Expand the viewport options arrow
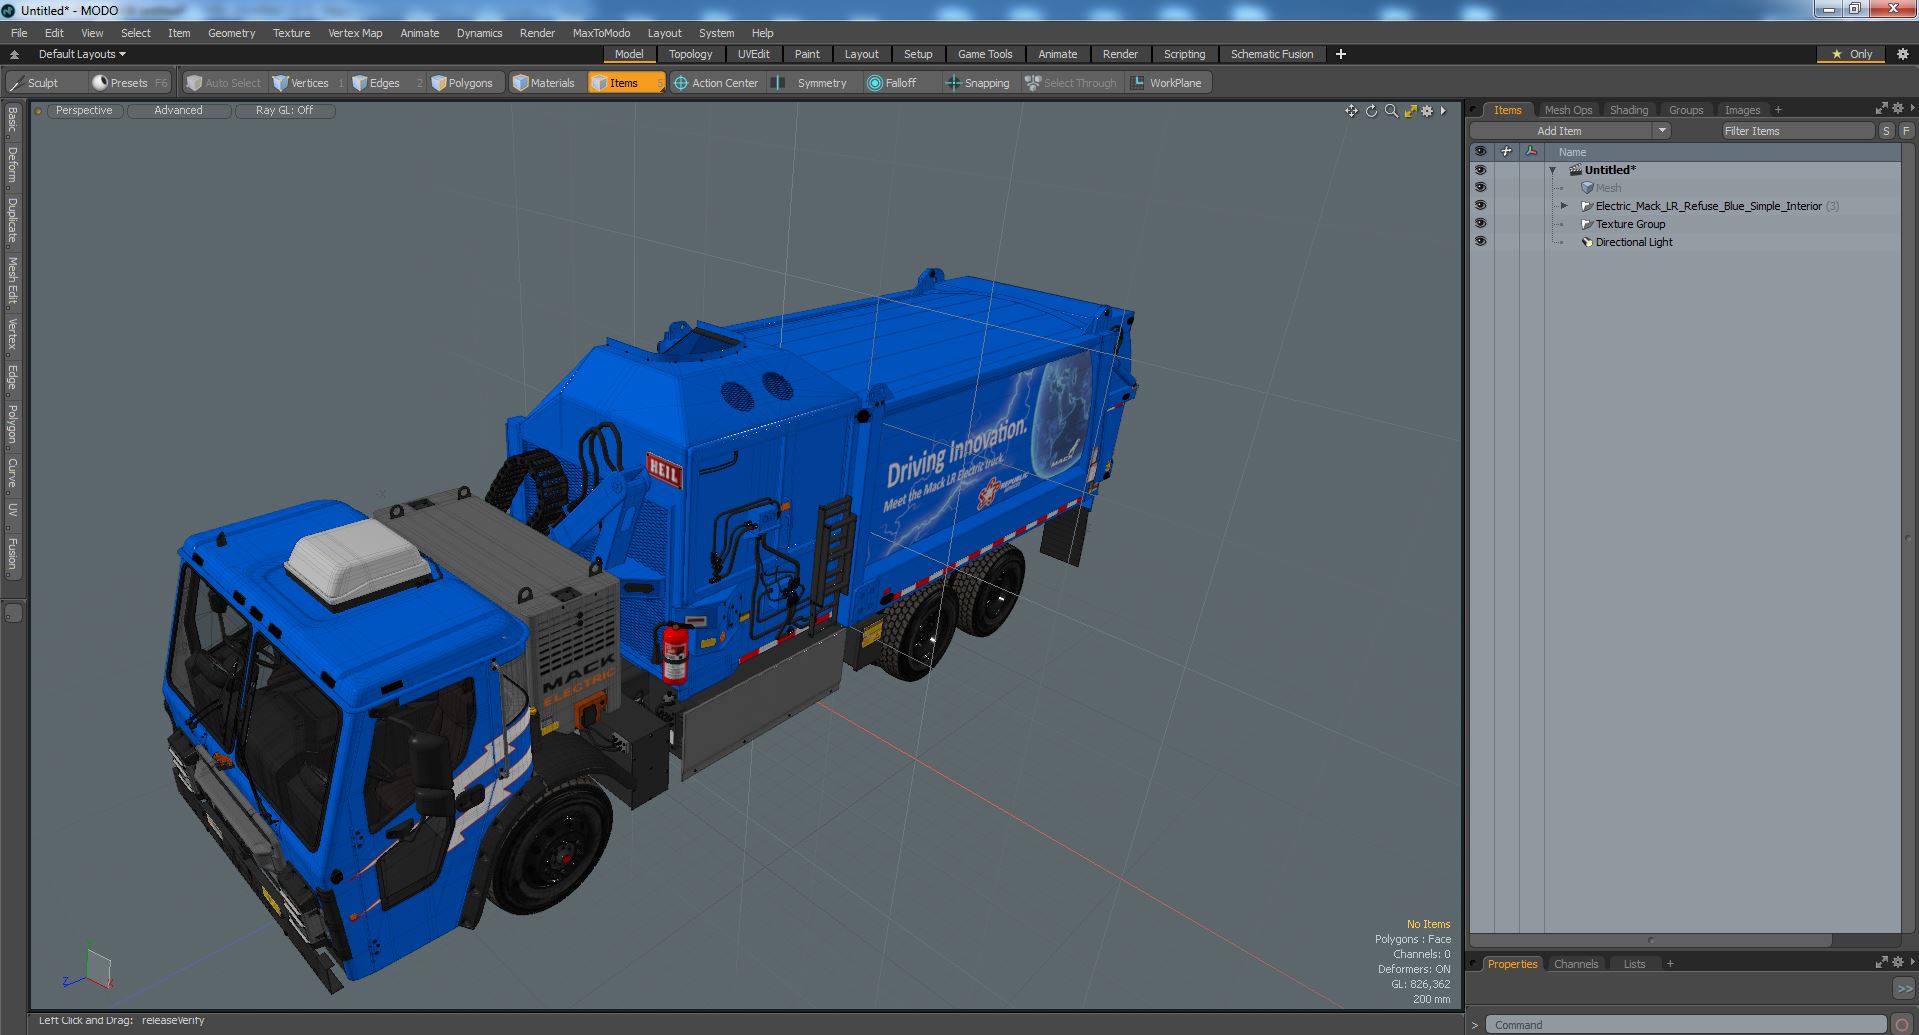The width and height of the screenshot is (1919, 1035). click(1443, 111)
